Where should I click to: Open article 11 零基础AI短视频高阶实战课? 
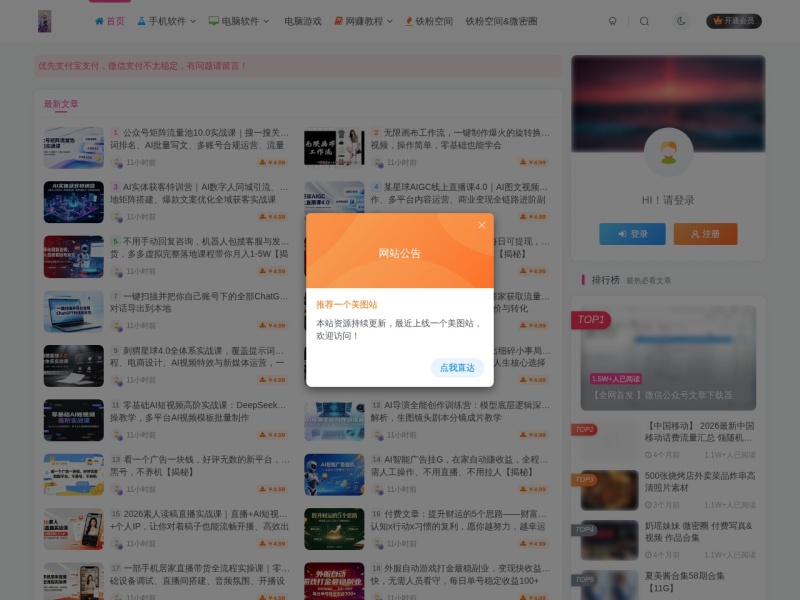[x=199, y=411]
